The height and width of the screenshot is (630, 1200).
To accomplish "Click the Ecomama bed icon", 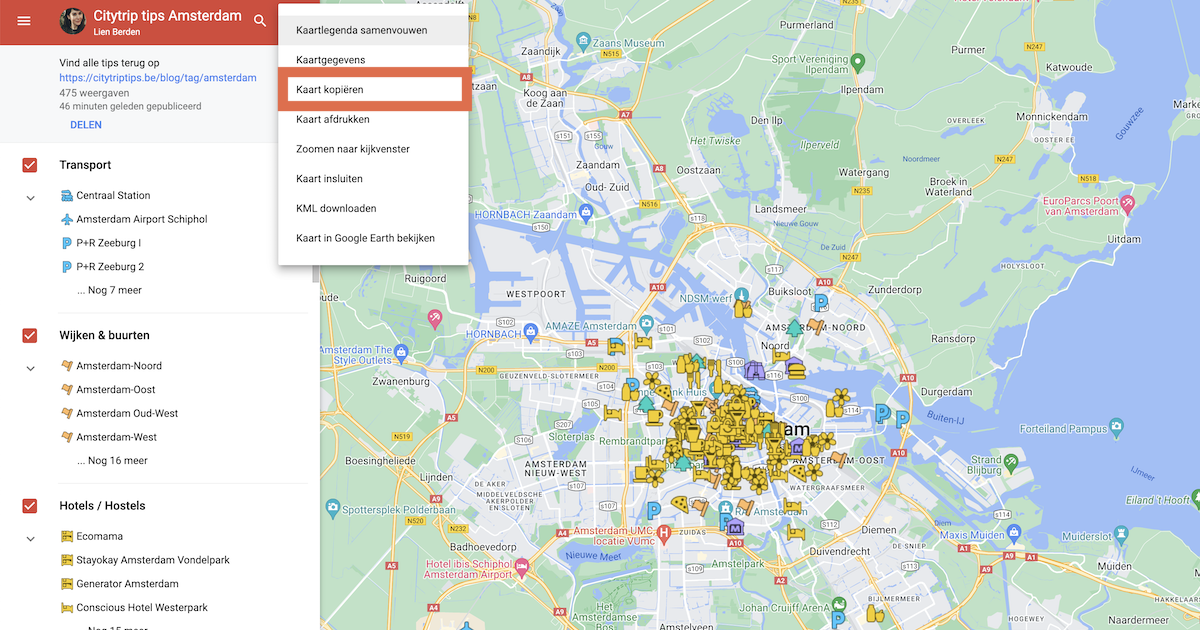I will [x=67, y=536].
